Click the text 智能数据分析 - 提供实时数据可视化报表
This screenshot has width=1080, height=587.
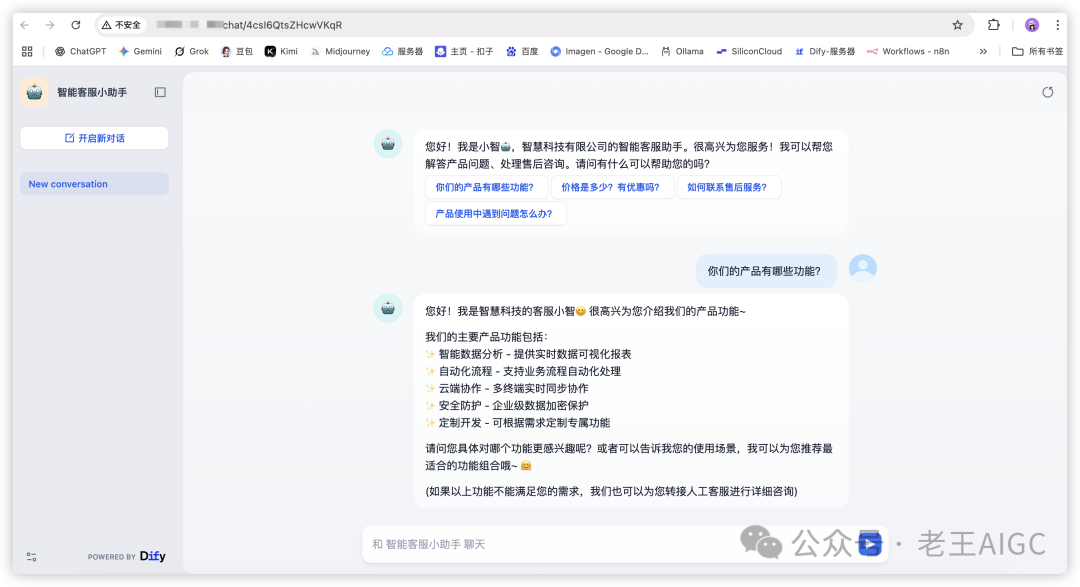[x=534, y=354]
